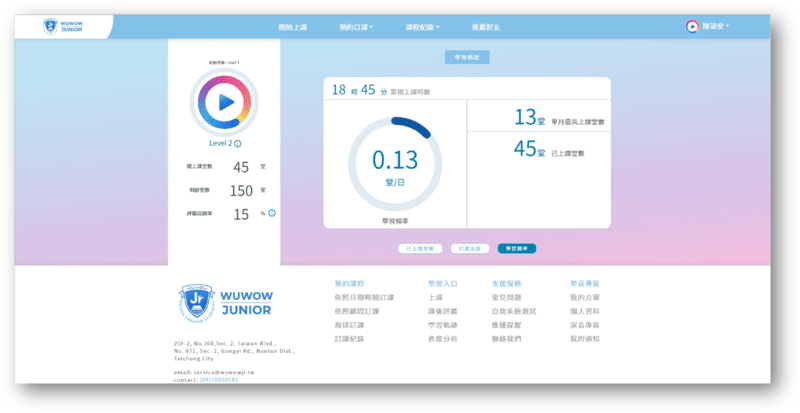Viewport: 800px width, 413px height.
Task: Click the user avatar icon in header
Action: (692, 26)
